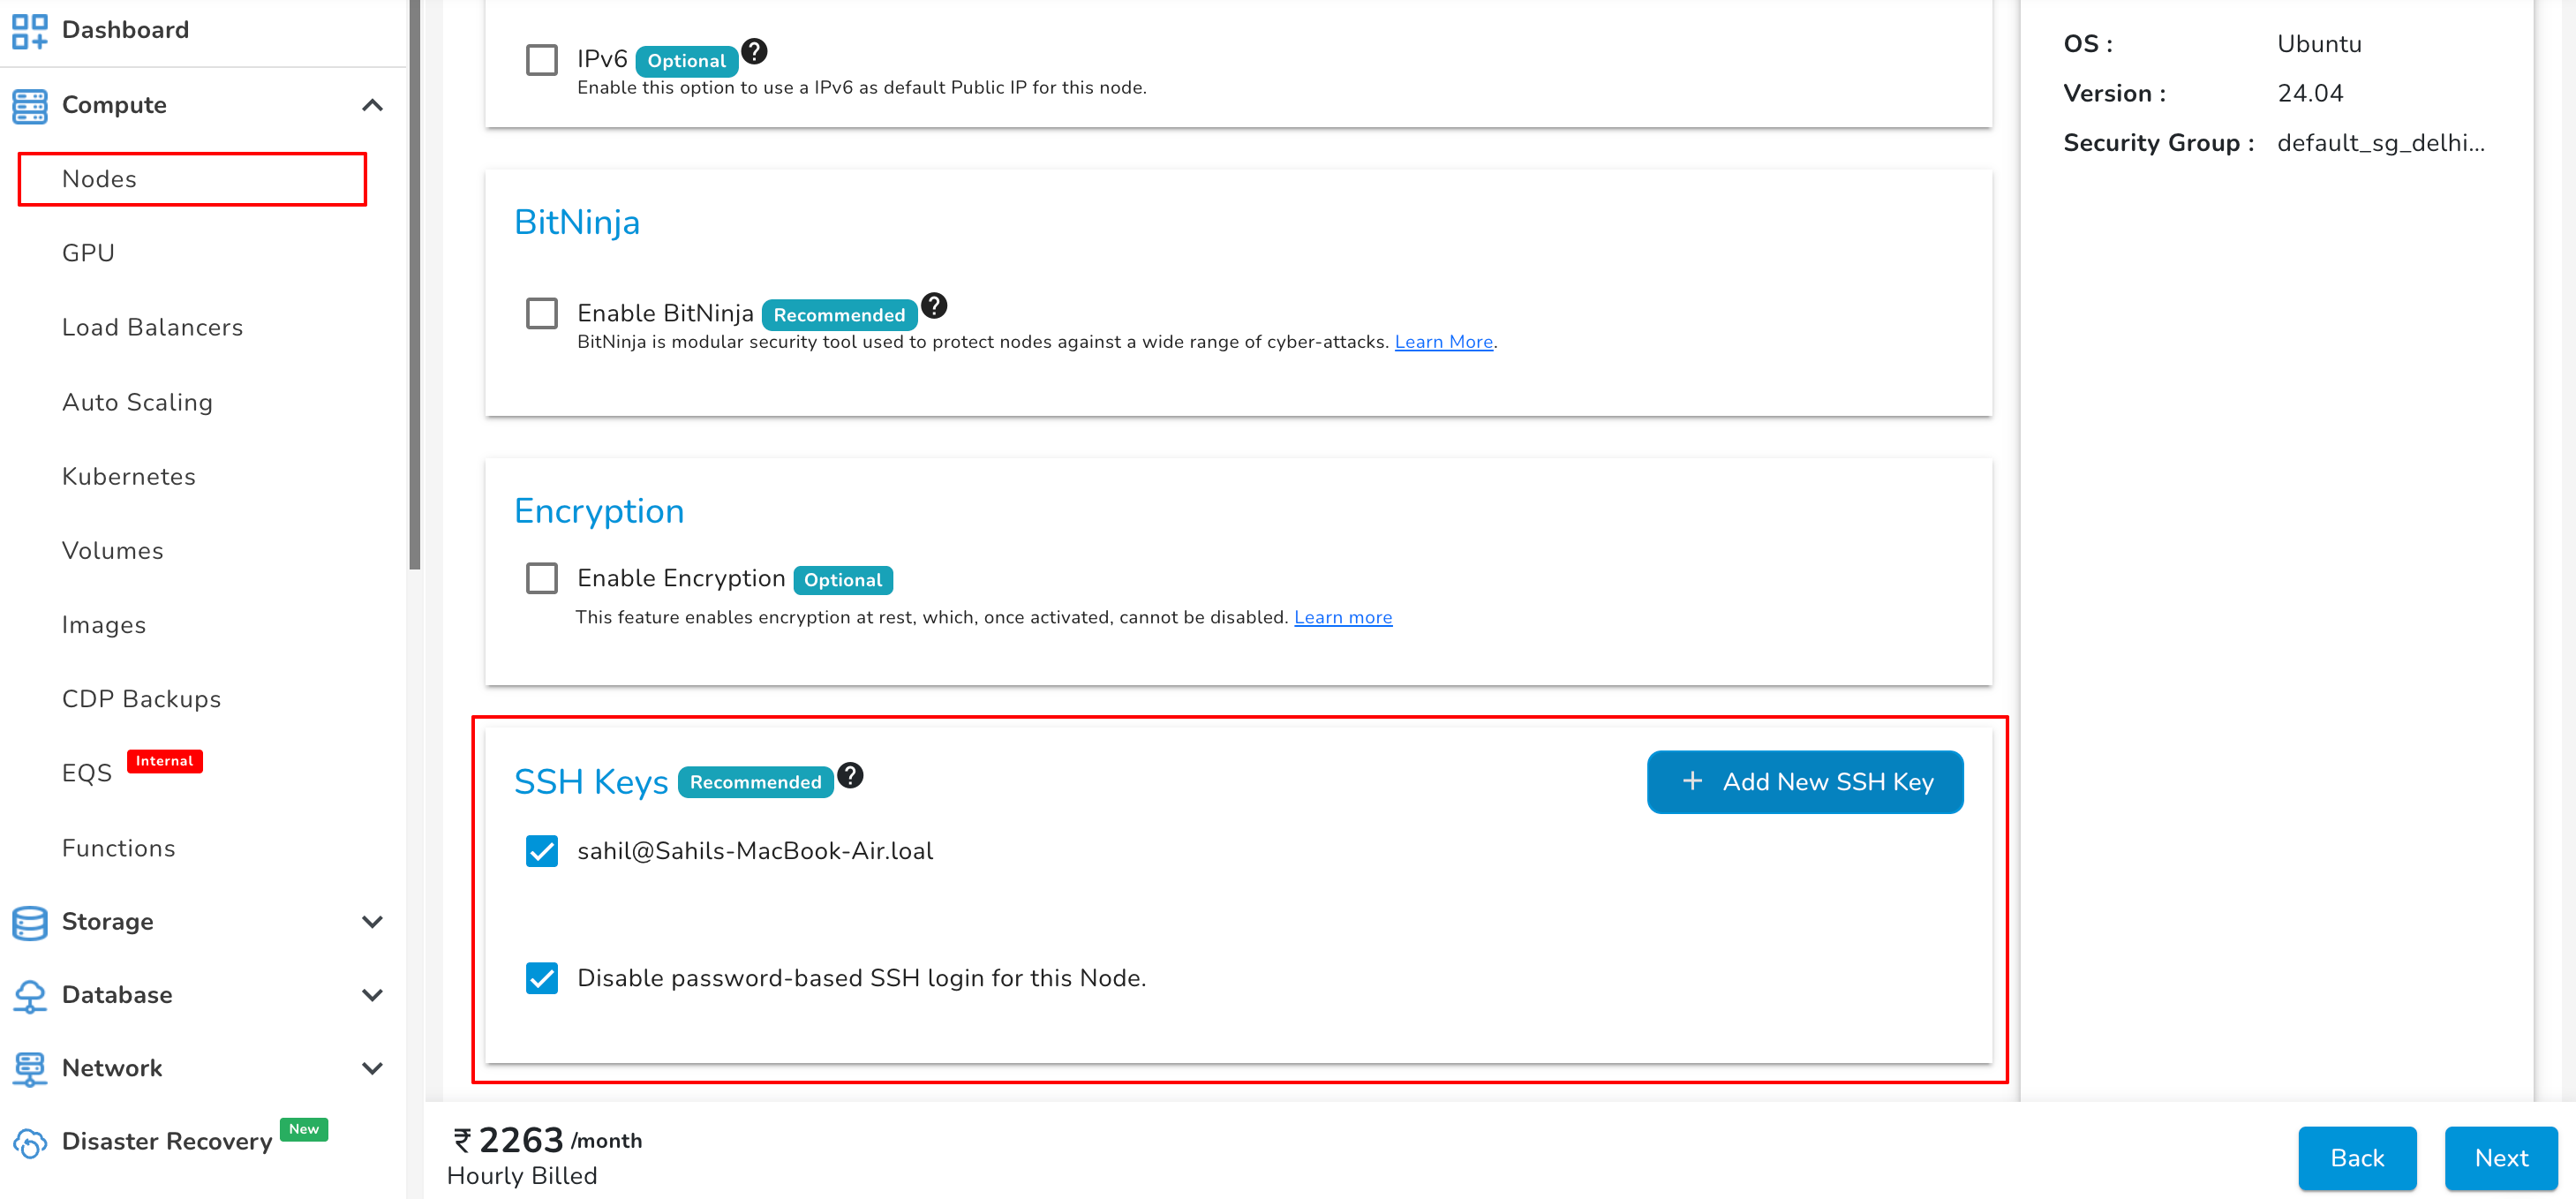Open the BitNinja Learn More link

click(1443, 342)
